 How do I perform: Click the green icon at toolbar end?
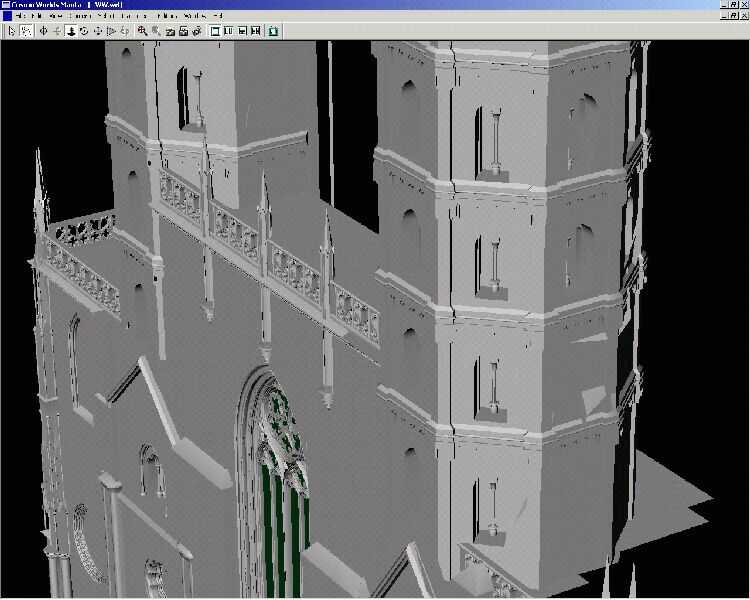273,31
